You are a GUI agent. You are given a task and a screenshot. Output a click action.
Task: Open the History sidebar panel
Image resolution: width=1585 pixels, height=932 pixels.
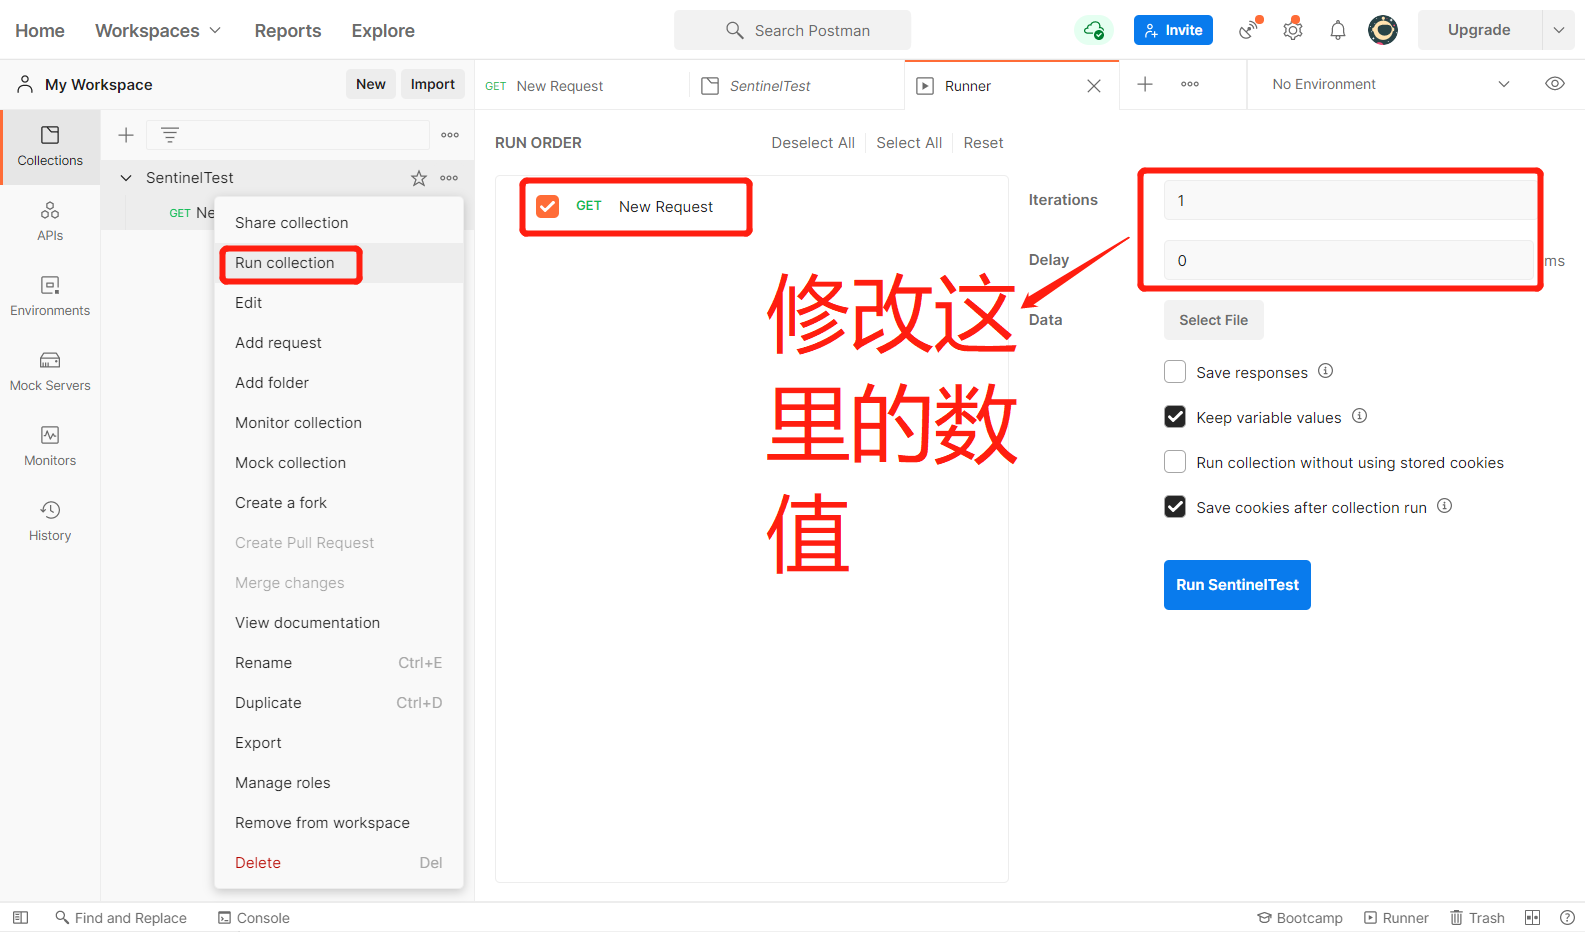tap(50, 522)
